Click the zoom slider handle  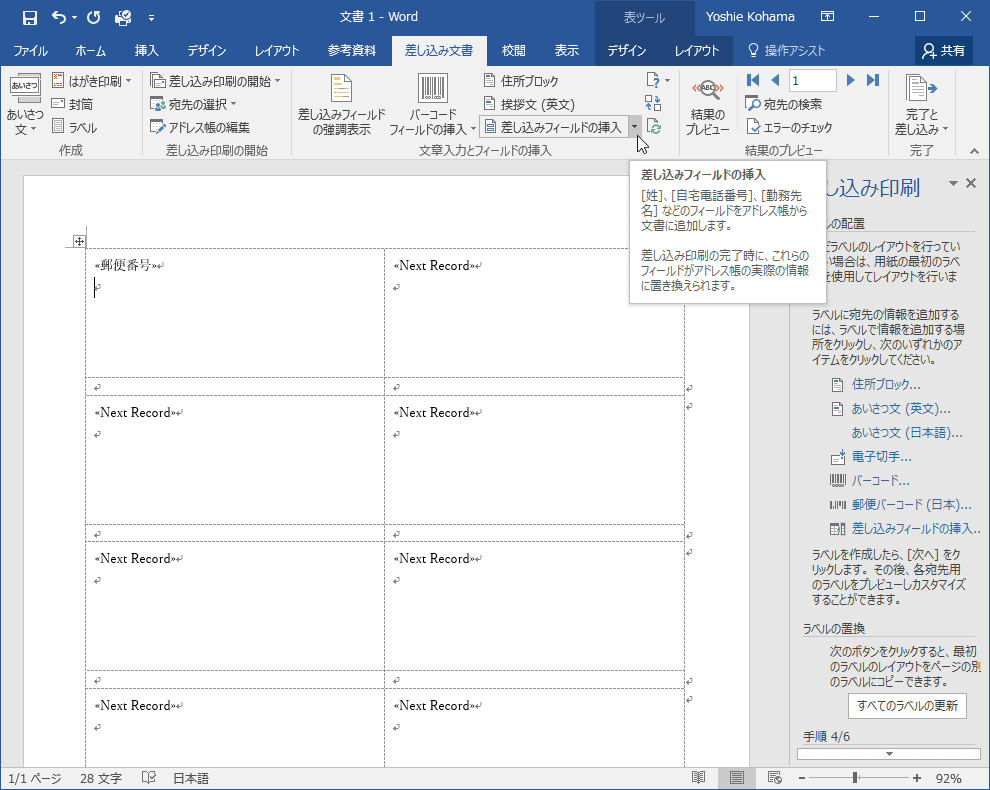[x=855, y=778]
